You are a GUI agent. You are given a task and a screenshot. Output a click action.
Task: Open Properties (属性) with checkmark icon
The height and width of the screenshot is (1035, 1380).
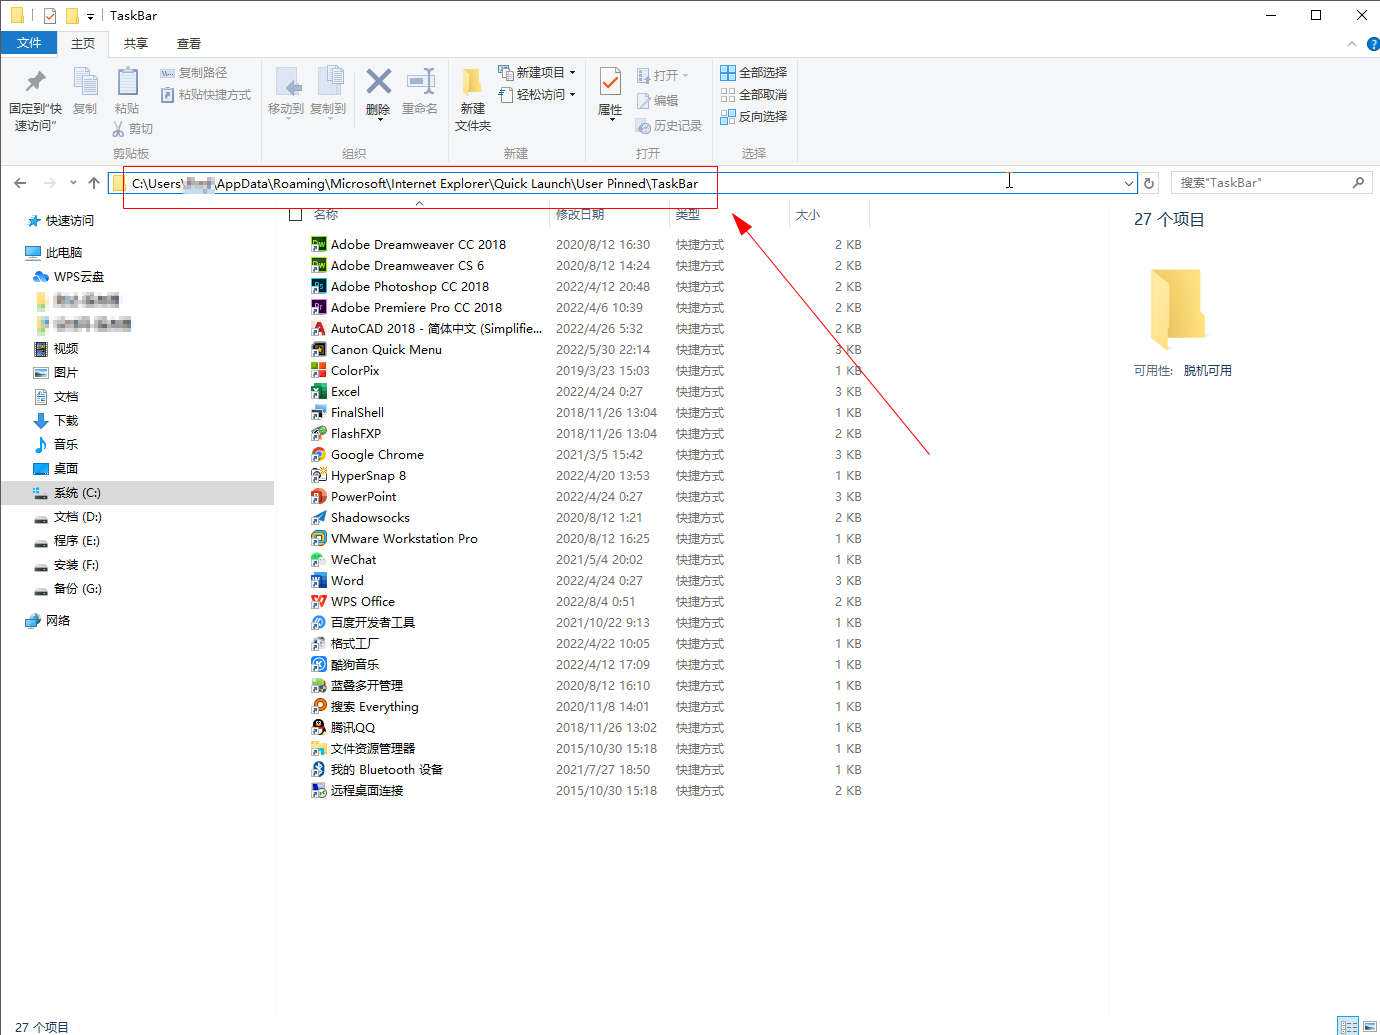pyautogui.click(x=610, y=93)
